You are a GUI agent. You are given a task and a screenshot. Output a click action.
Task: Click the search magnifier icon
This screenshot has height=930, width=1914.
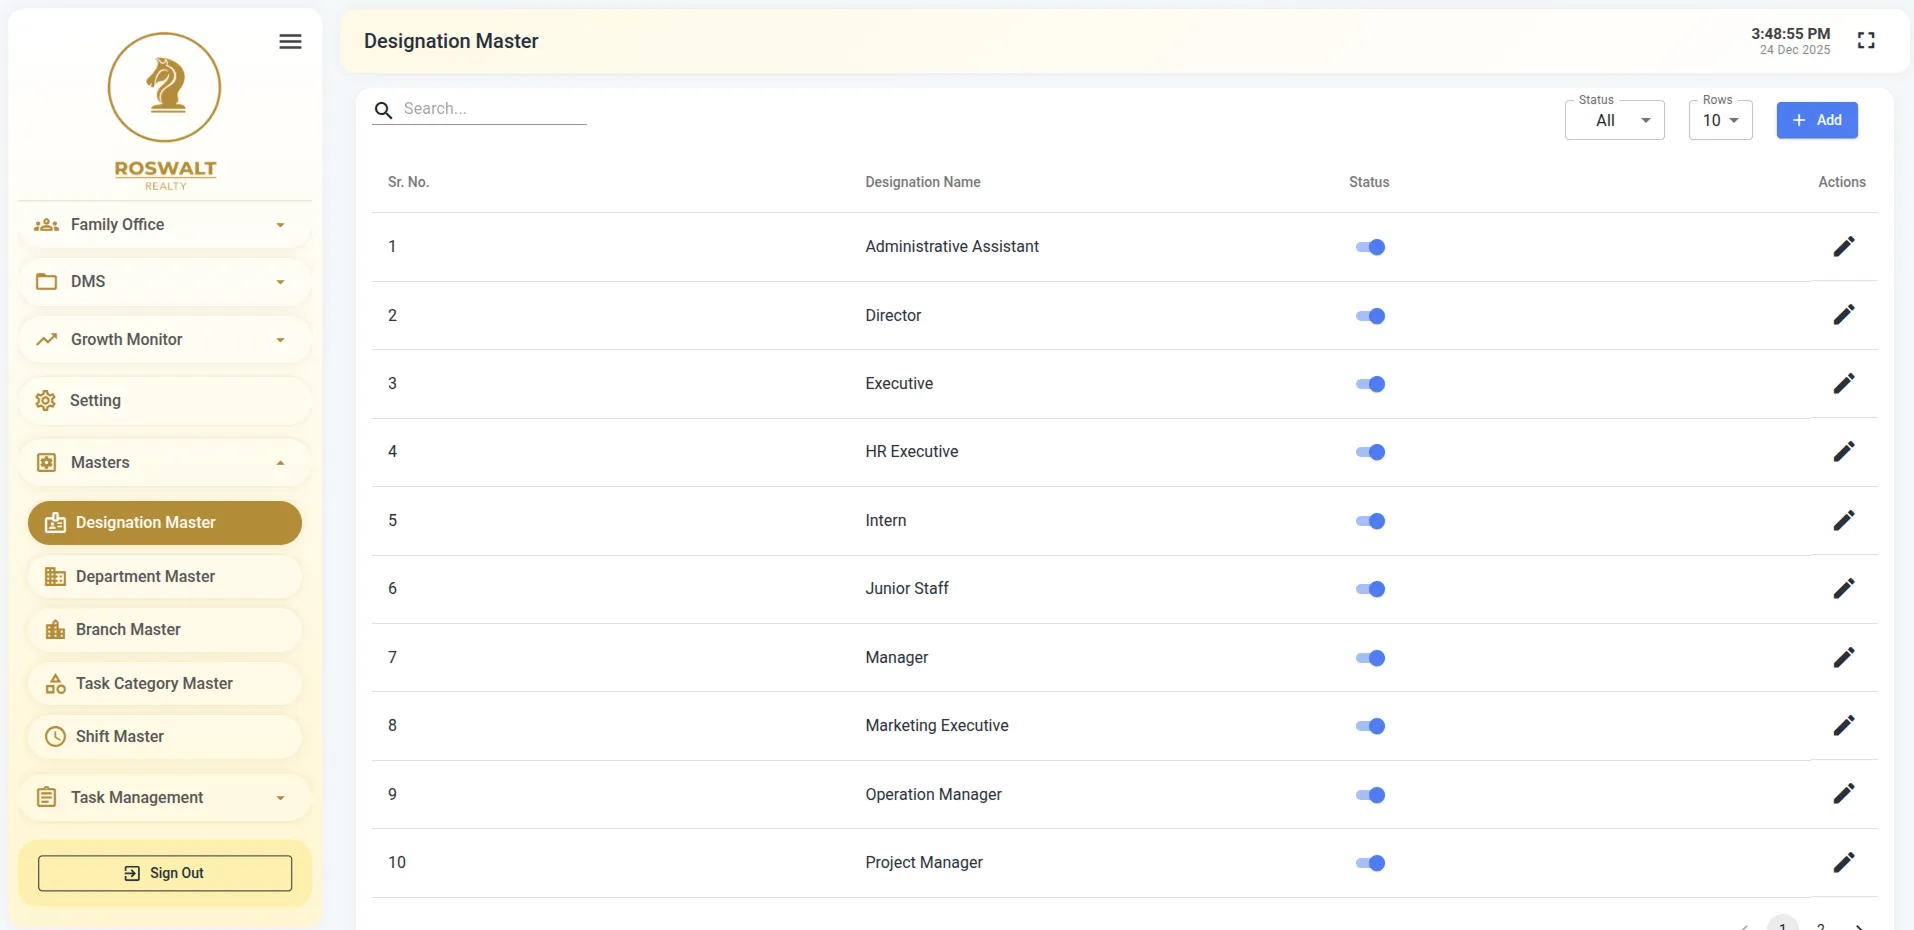[x=383, y=110]
